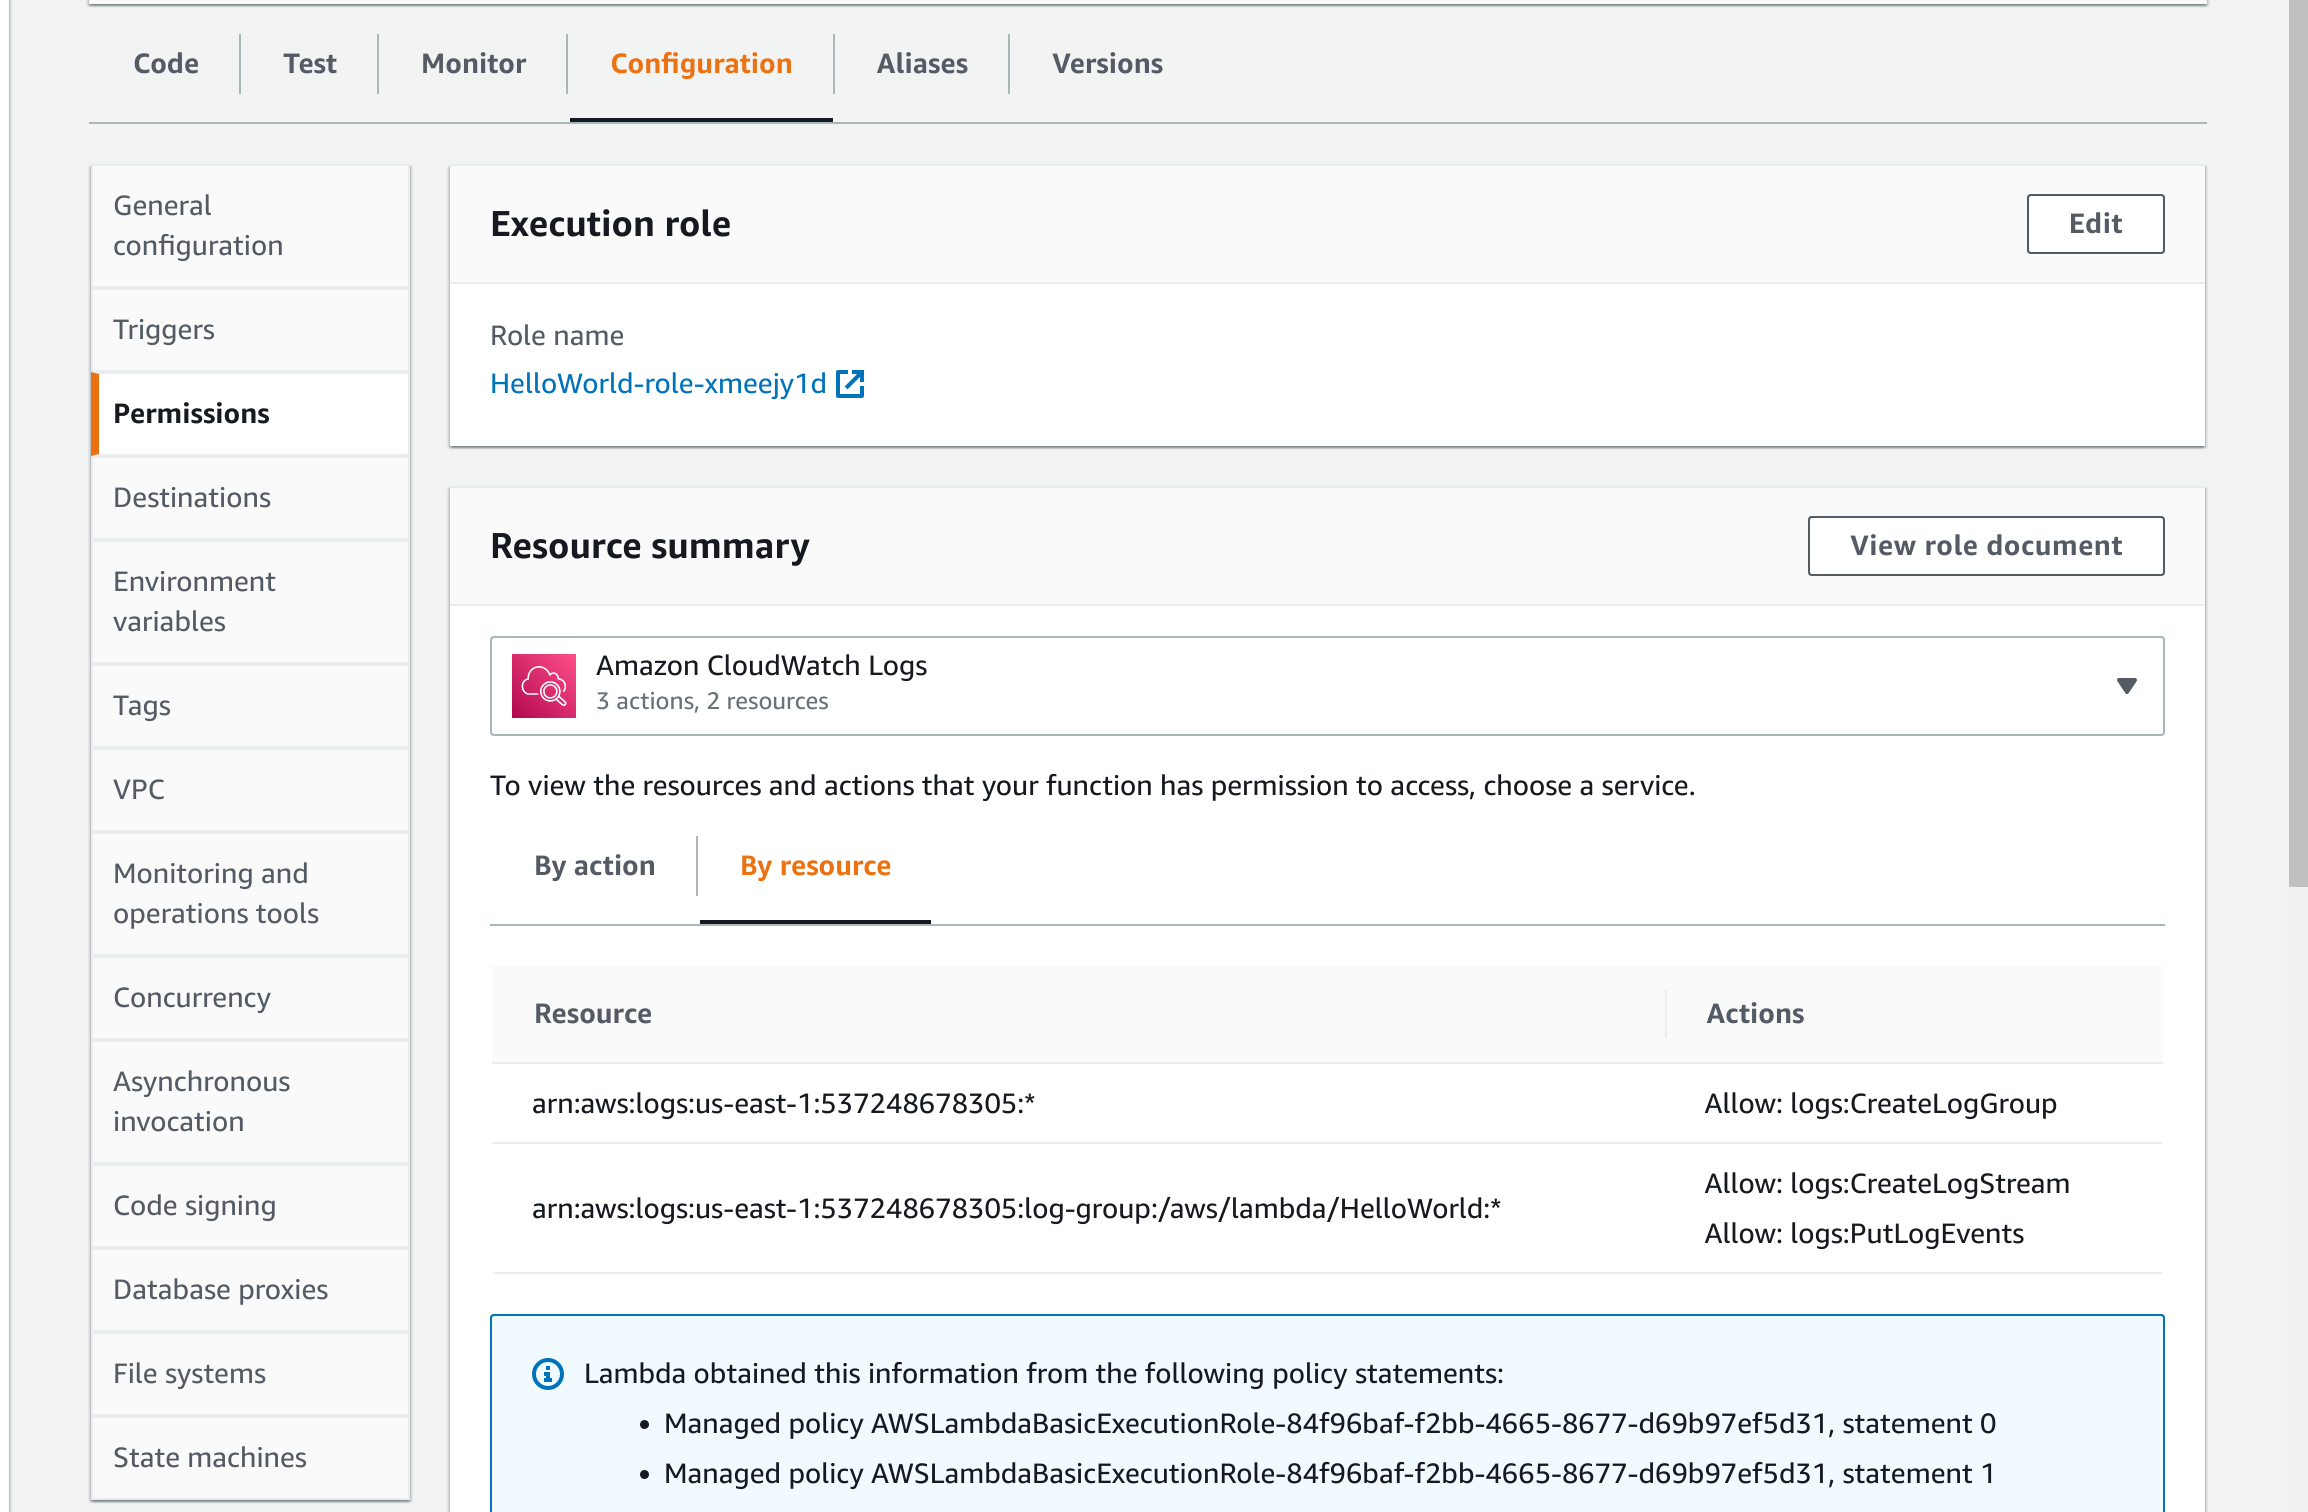Go to the Monitor tab
2308x1512 pixels.
tap(473, 64)
